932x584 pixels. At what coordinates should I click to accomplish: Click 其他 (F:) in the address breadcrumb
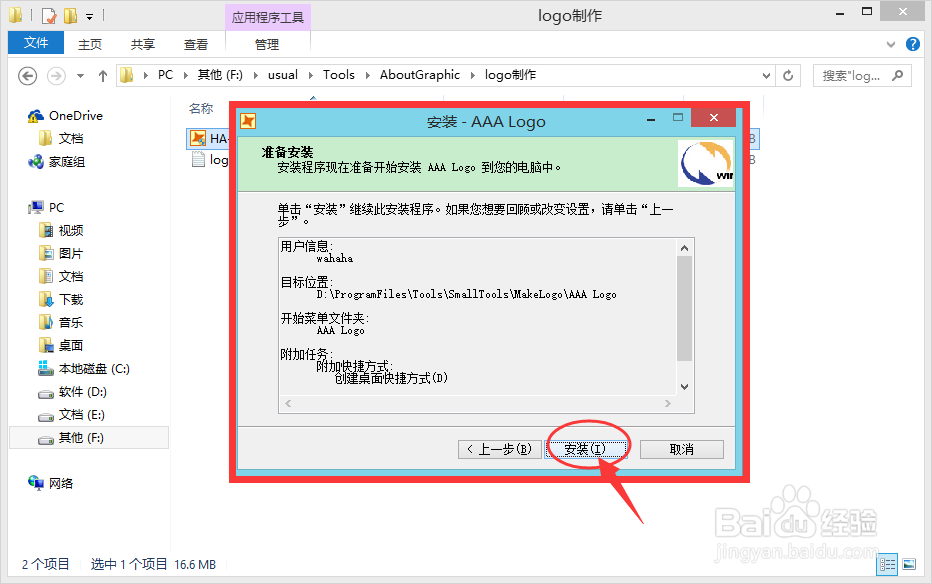click(x=220, y=75)
